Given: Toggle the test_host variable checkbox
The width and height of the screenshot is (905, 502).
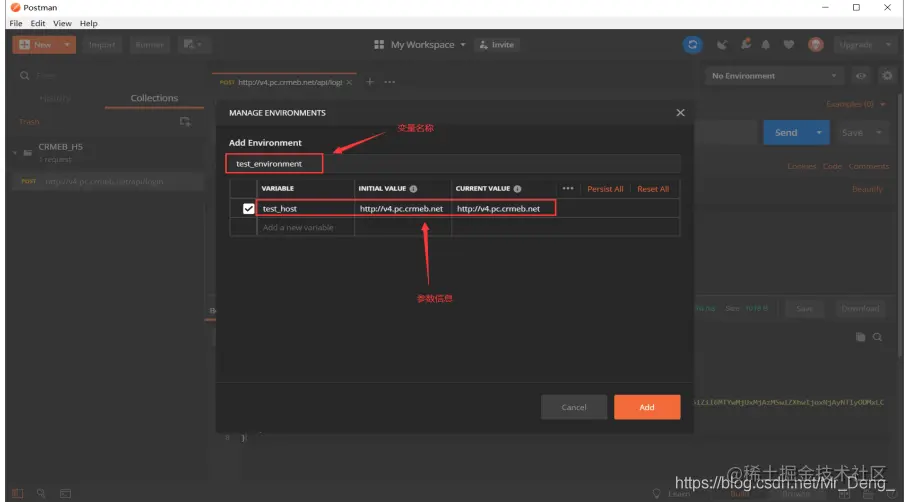Looking at the screenshot, I should 249,208.
